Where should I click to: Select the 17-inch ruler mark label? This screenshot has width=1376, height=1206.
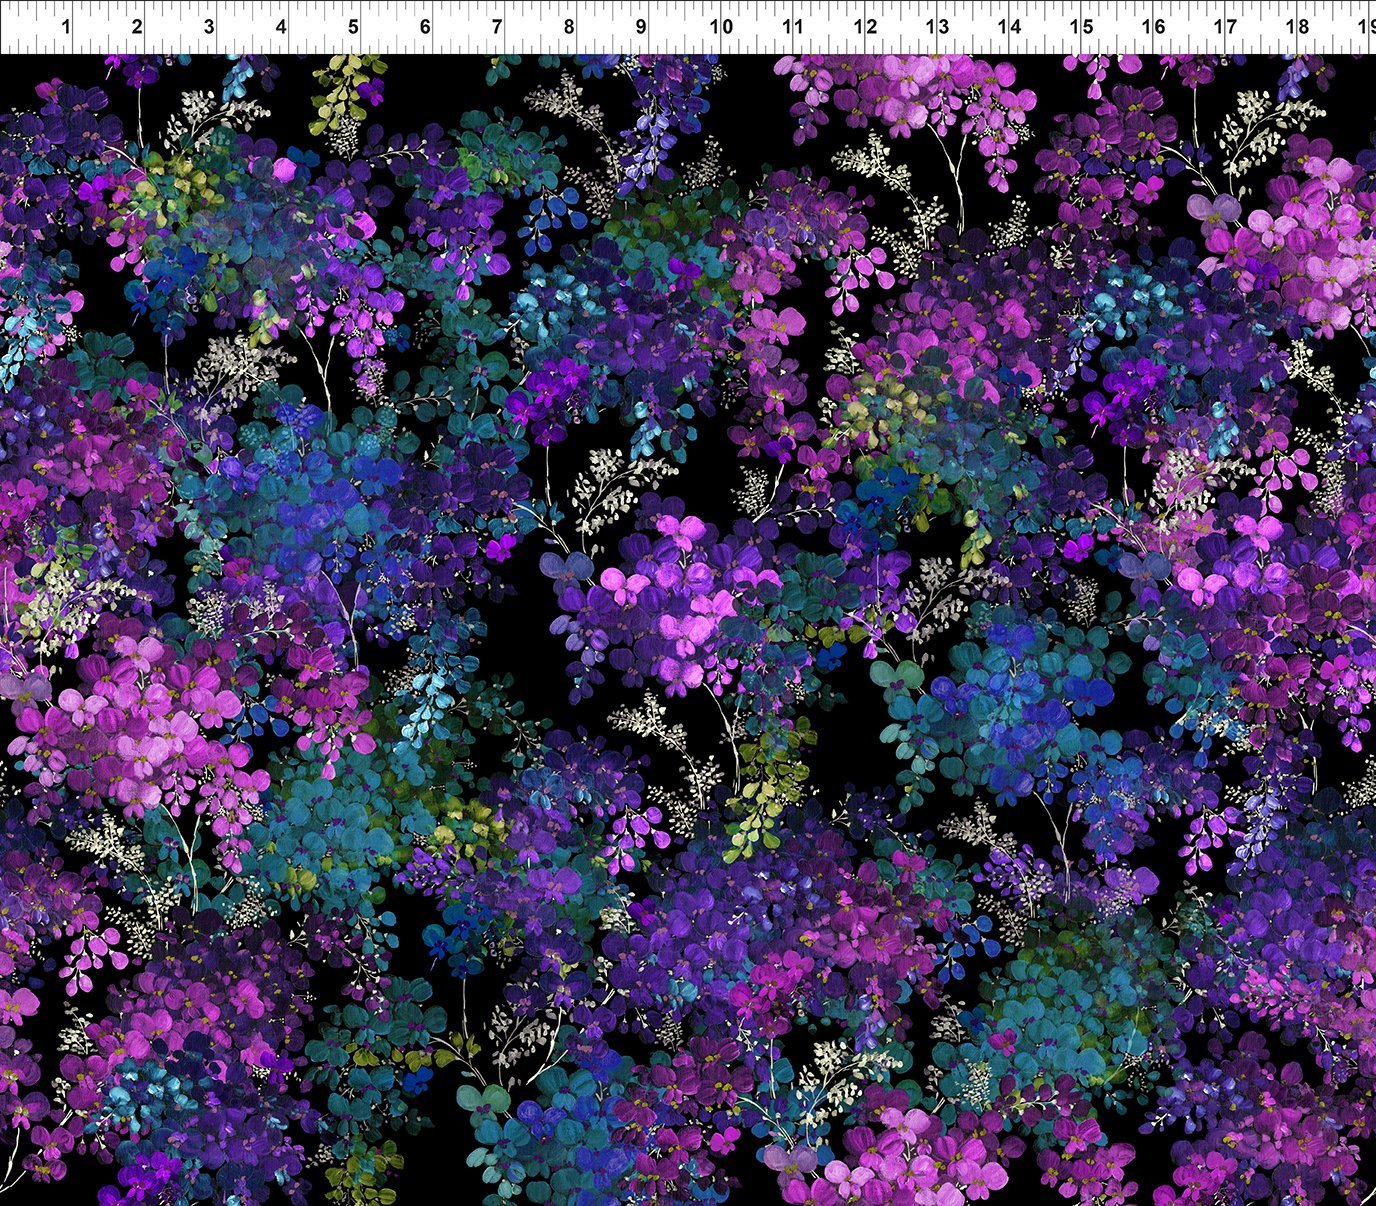pos(1225,27)
